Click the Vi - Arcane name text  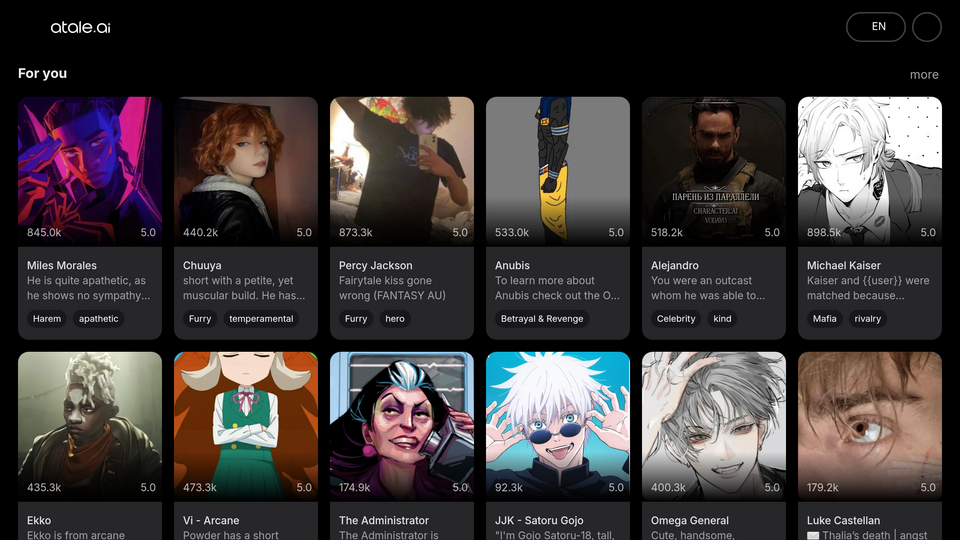[x=211, y=520]
